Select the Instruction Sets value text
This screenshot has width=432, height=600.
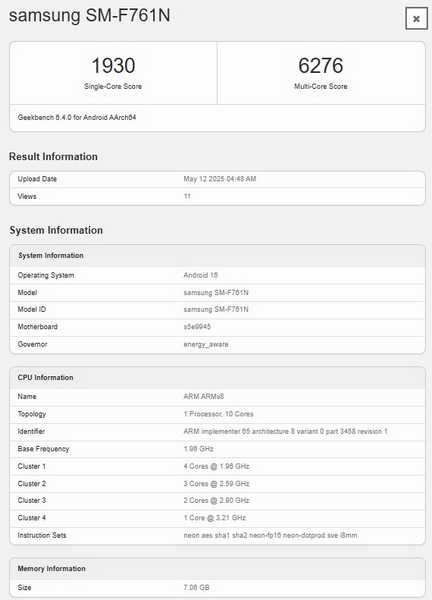tap(270, 535)
